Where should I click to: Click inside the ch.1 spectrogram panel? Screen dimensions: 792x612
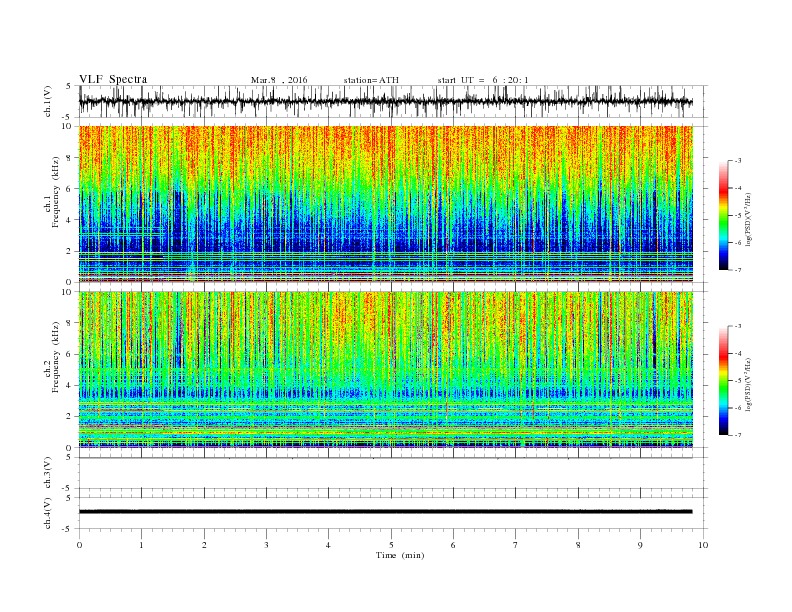tap(385, 204)
